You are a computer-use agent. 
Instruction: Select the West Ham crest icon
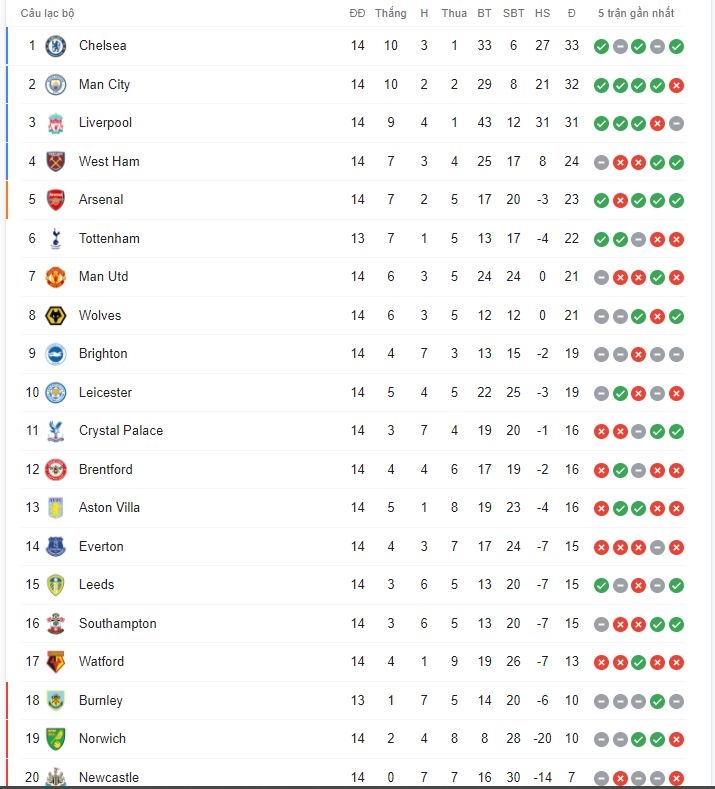(55, 162)
